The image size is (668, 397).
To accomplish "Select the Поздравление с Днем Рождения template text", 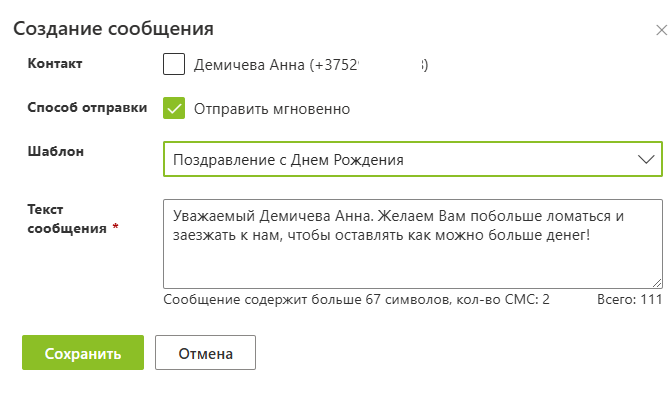I will [288, 160].
